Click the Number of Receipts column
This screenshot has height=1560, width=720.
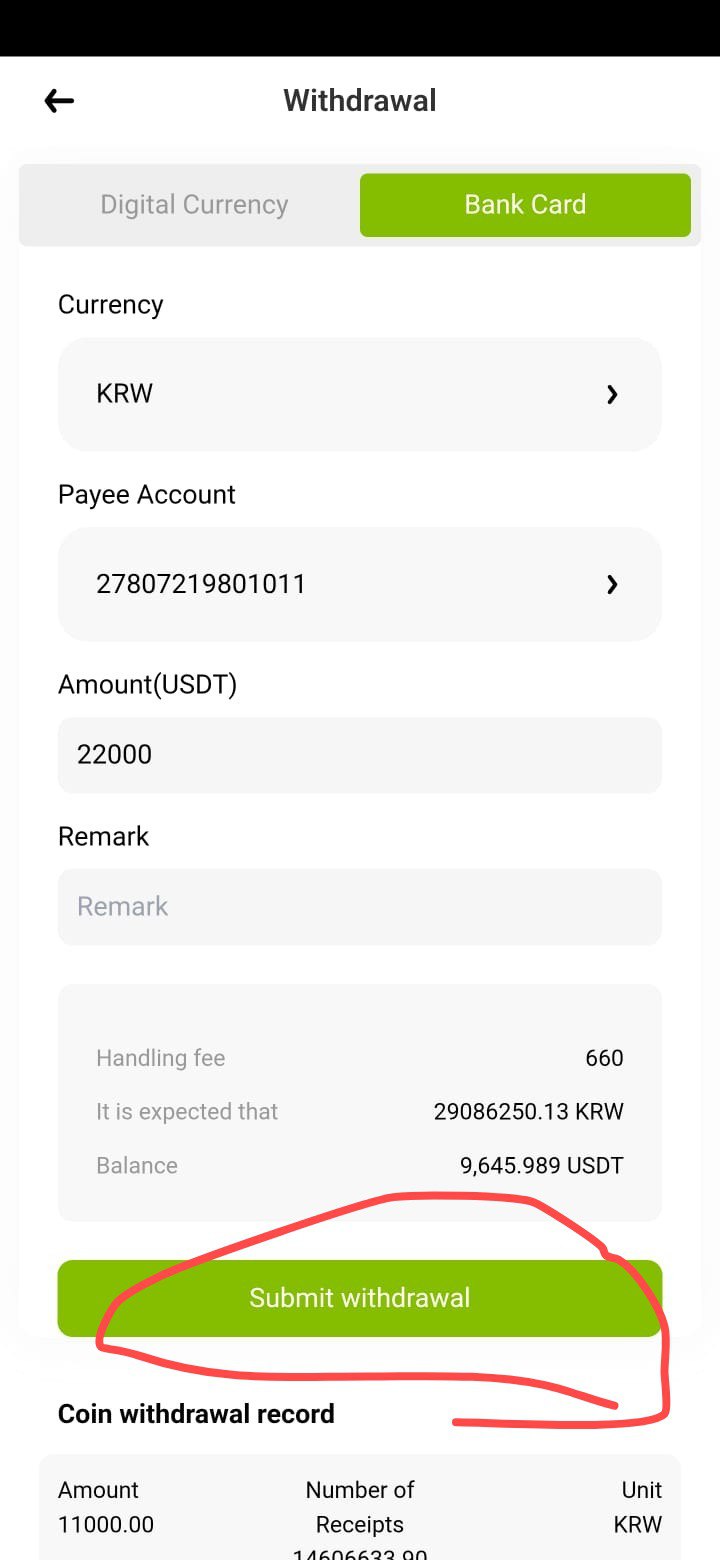coord(360,1507)
